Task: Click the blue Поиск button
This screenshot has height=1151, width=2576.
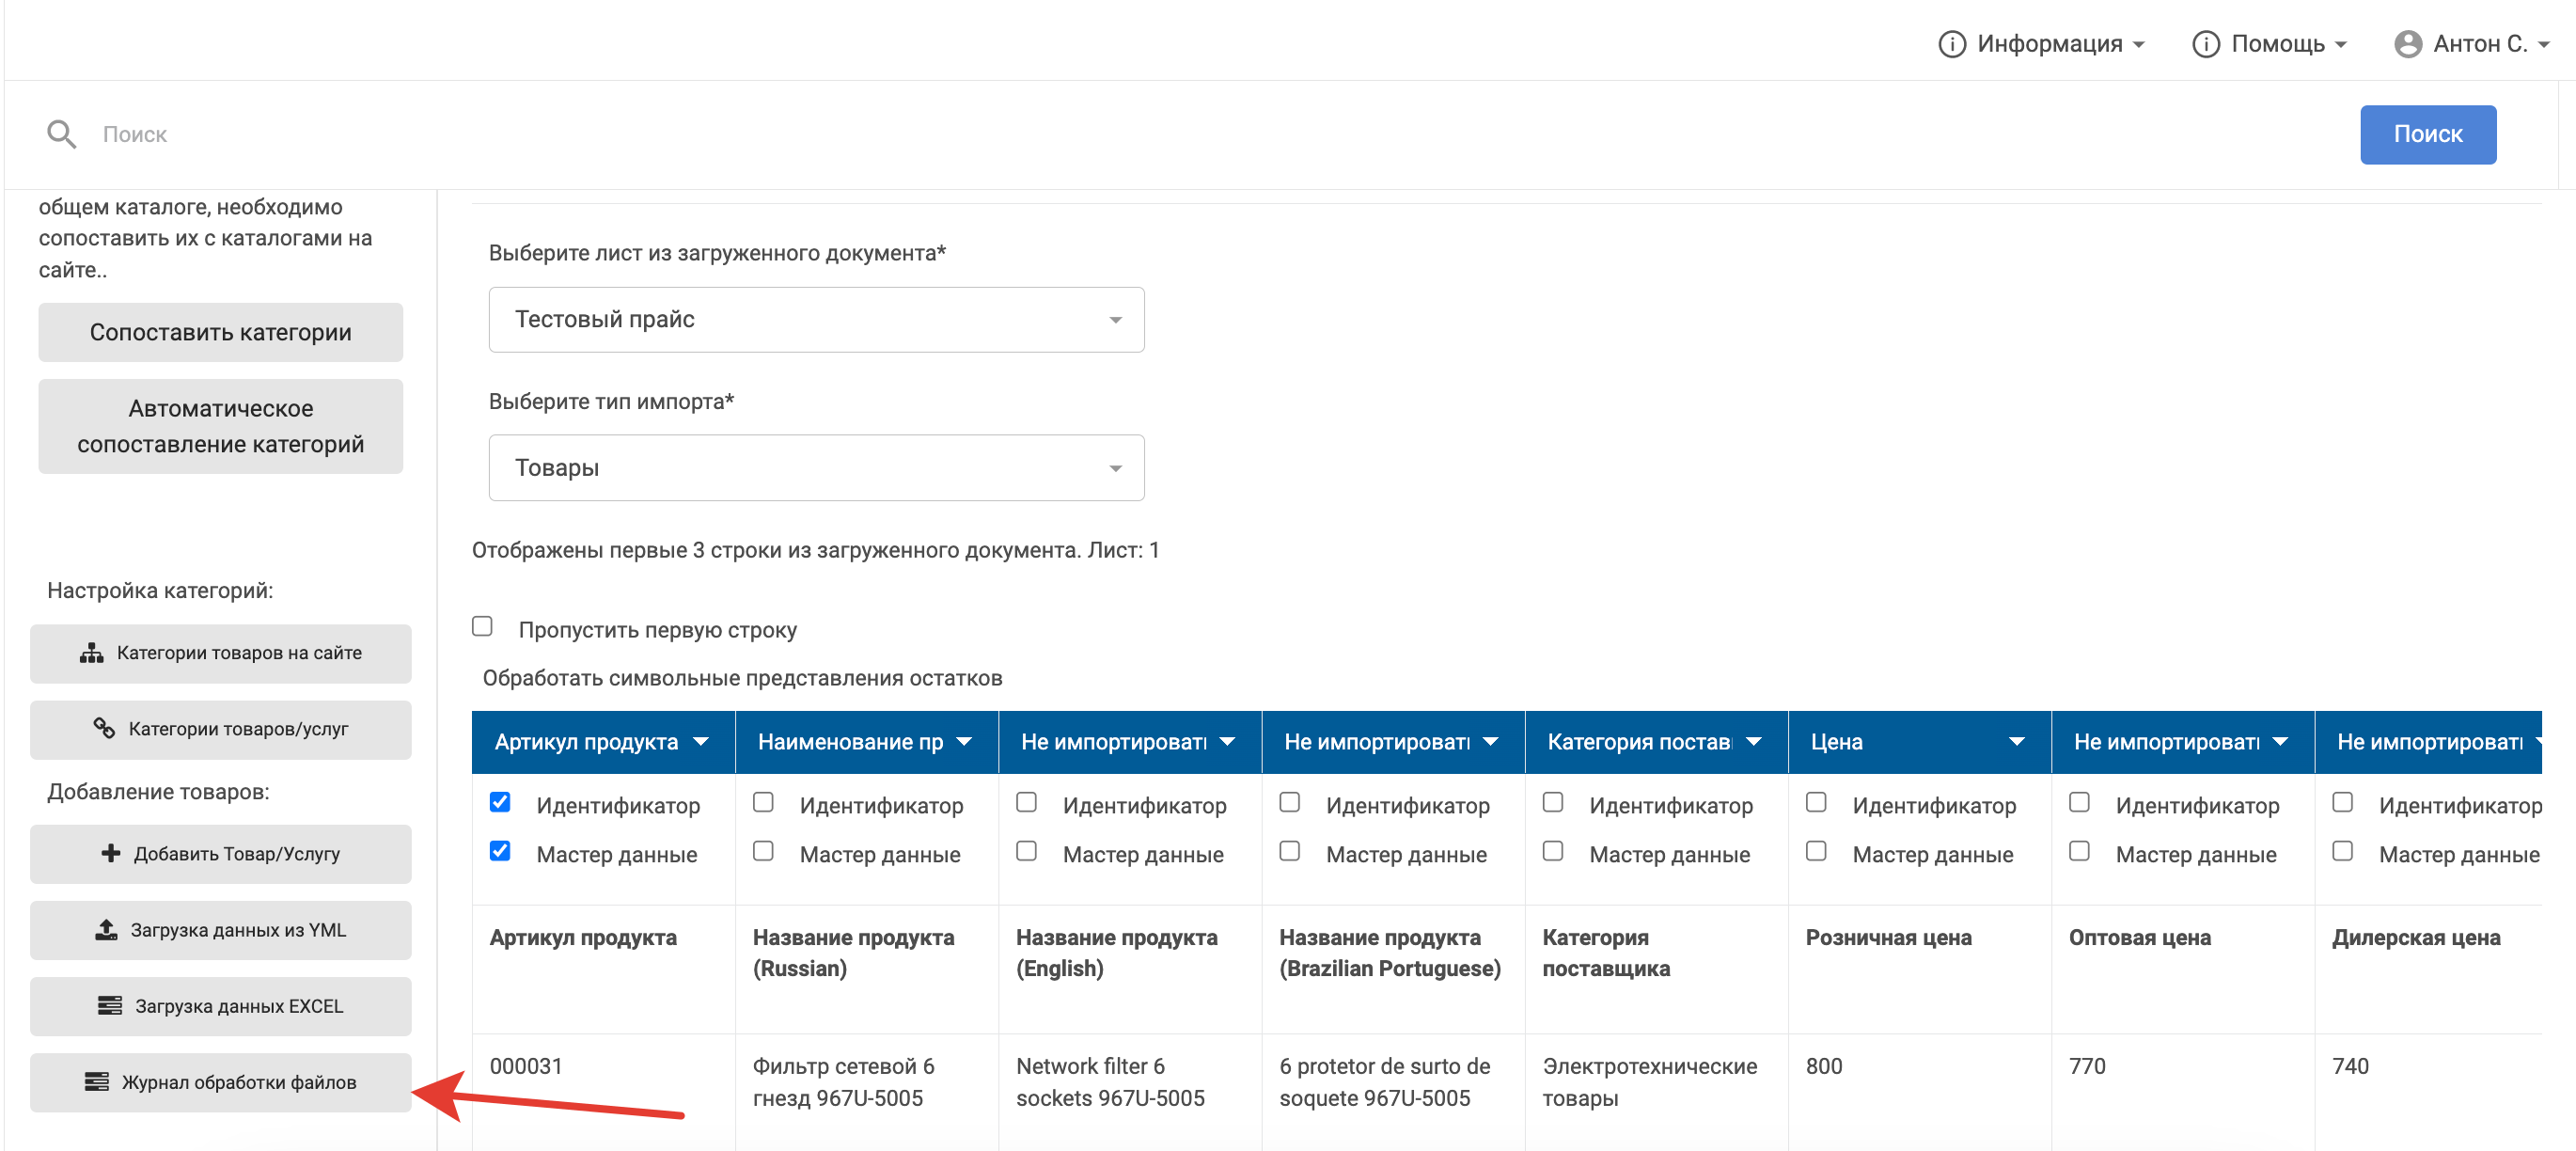Action: (2427, 134)
